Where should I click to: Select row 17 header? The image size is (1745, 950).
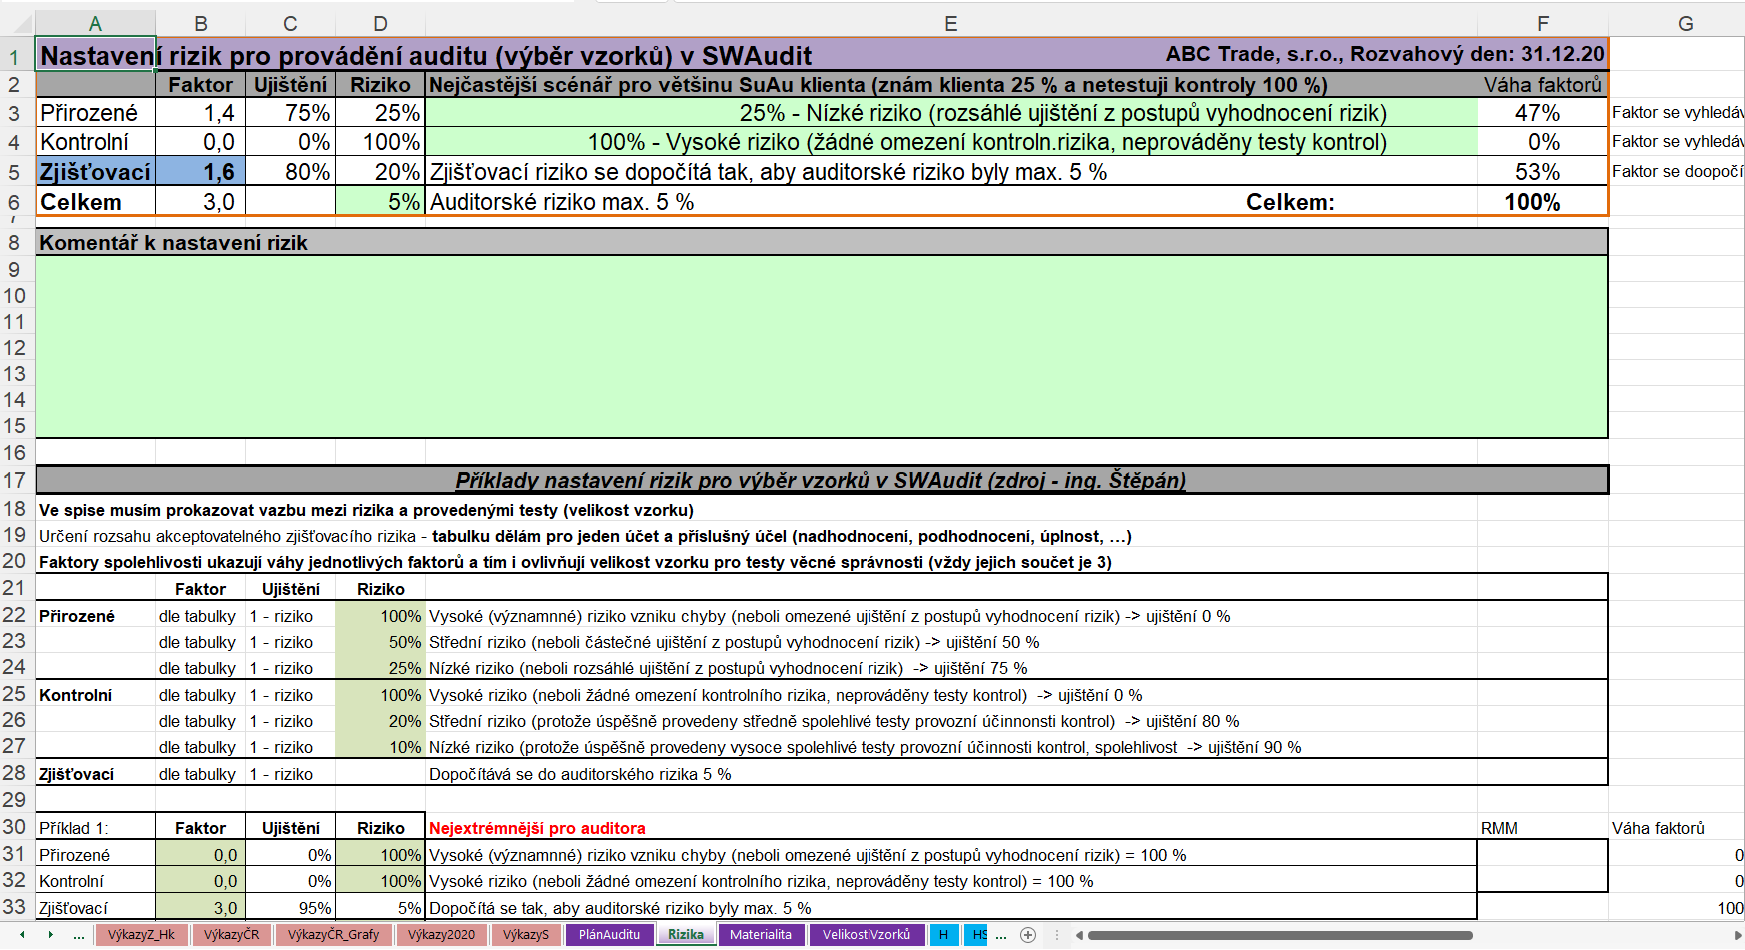tap(15, 480)
